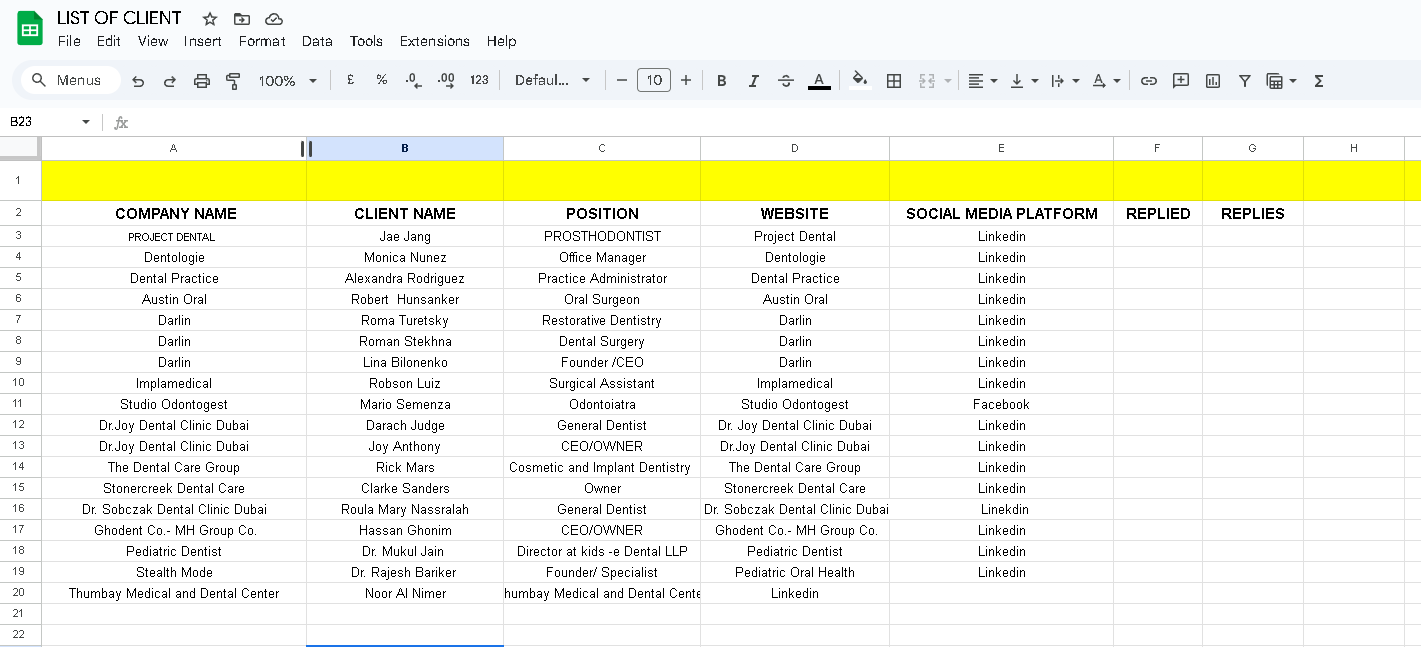Increase decimal places
This screenshot has height=647, width=1421.
tap(446, 80)
